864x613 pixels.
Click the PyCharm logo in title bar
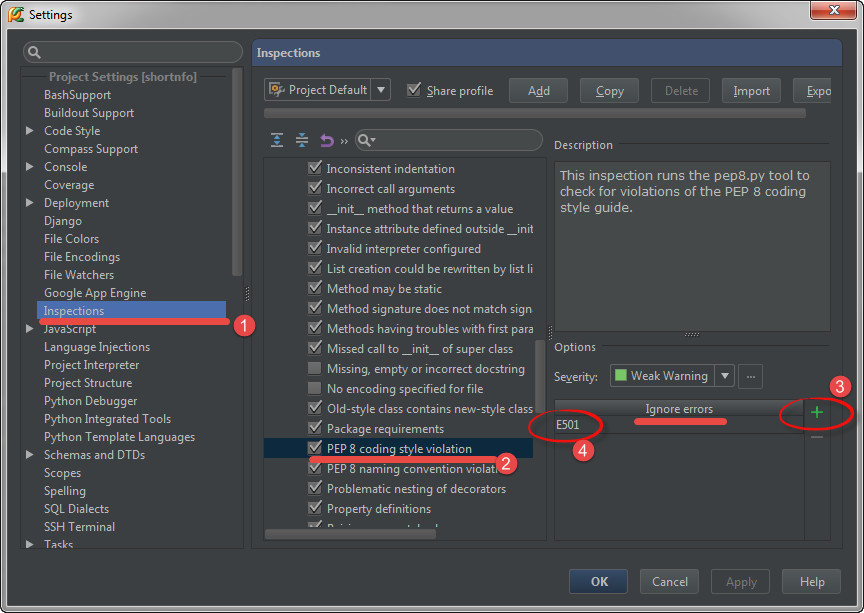coord(16,14)
